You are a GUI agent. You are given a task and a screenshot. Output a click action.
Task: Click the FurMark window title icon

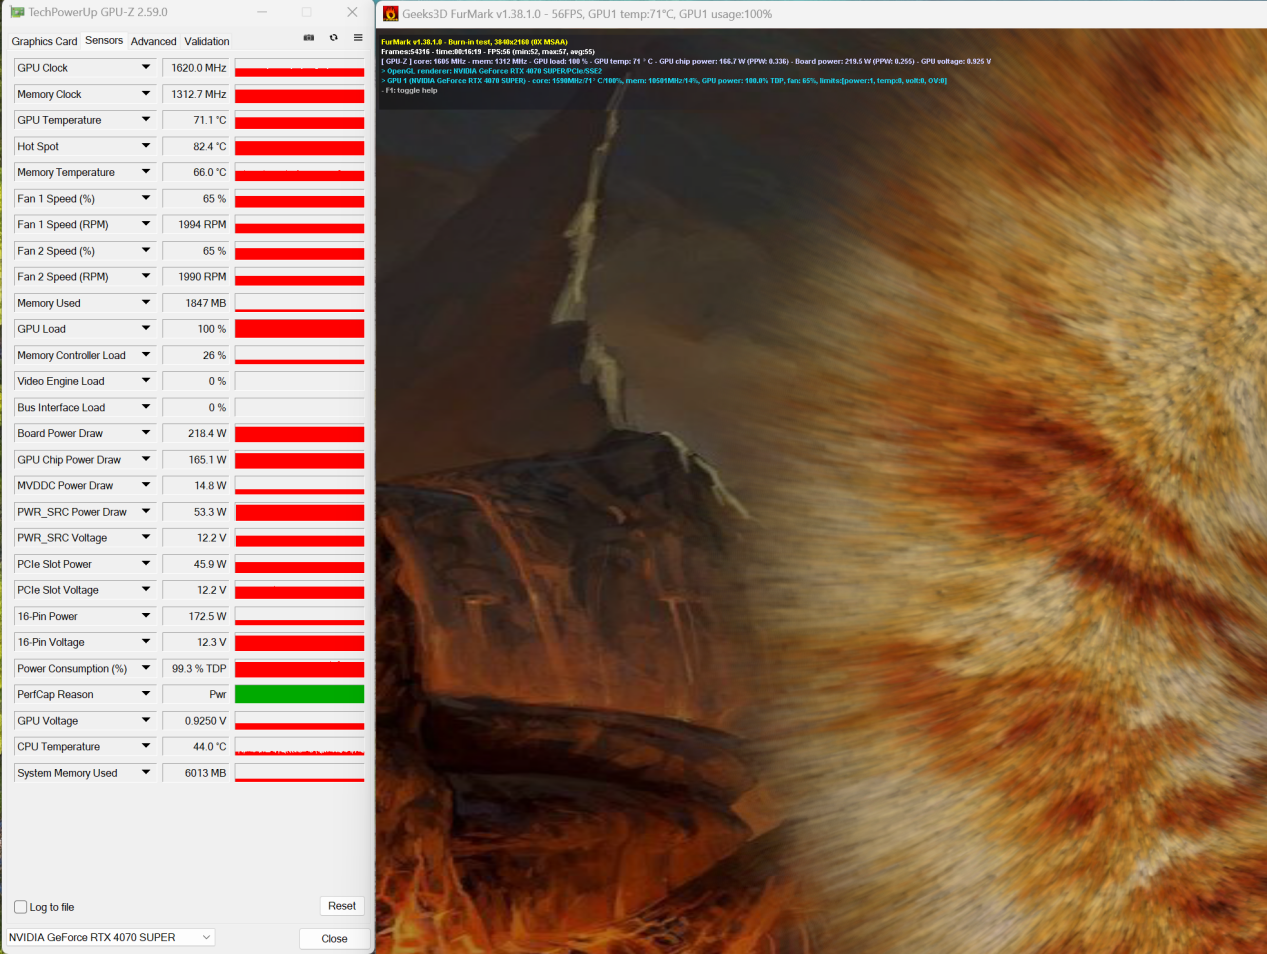391,14
